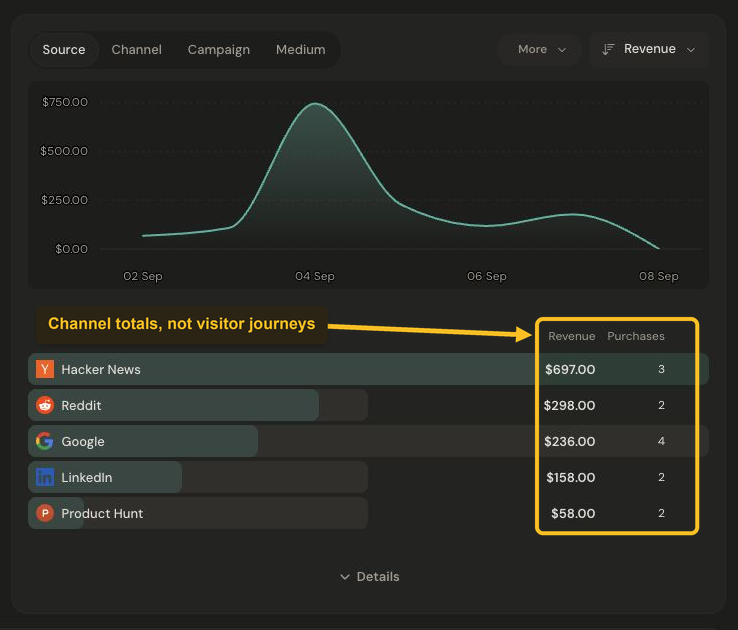Click the sort icon beside Revenue
Screen dimensions: 738x630
click(x=608, y=49)
